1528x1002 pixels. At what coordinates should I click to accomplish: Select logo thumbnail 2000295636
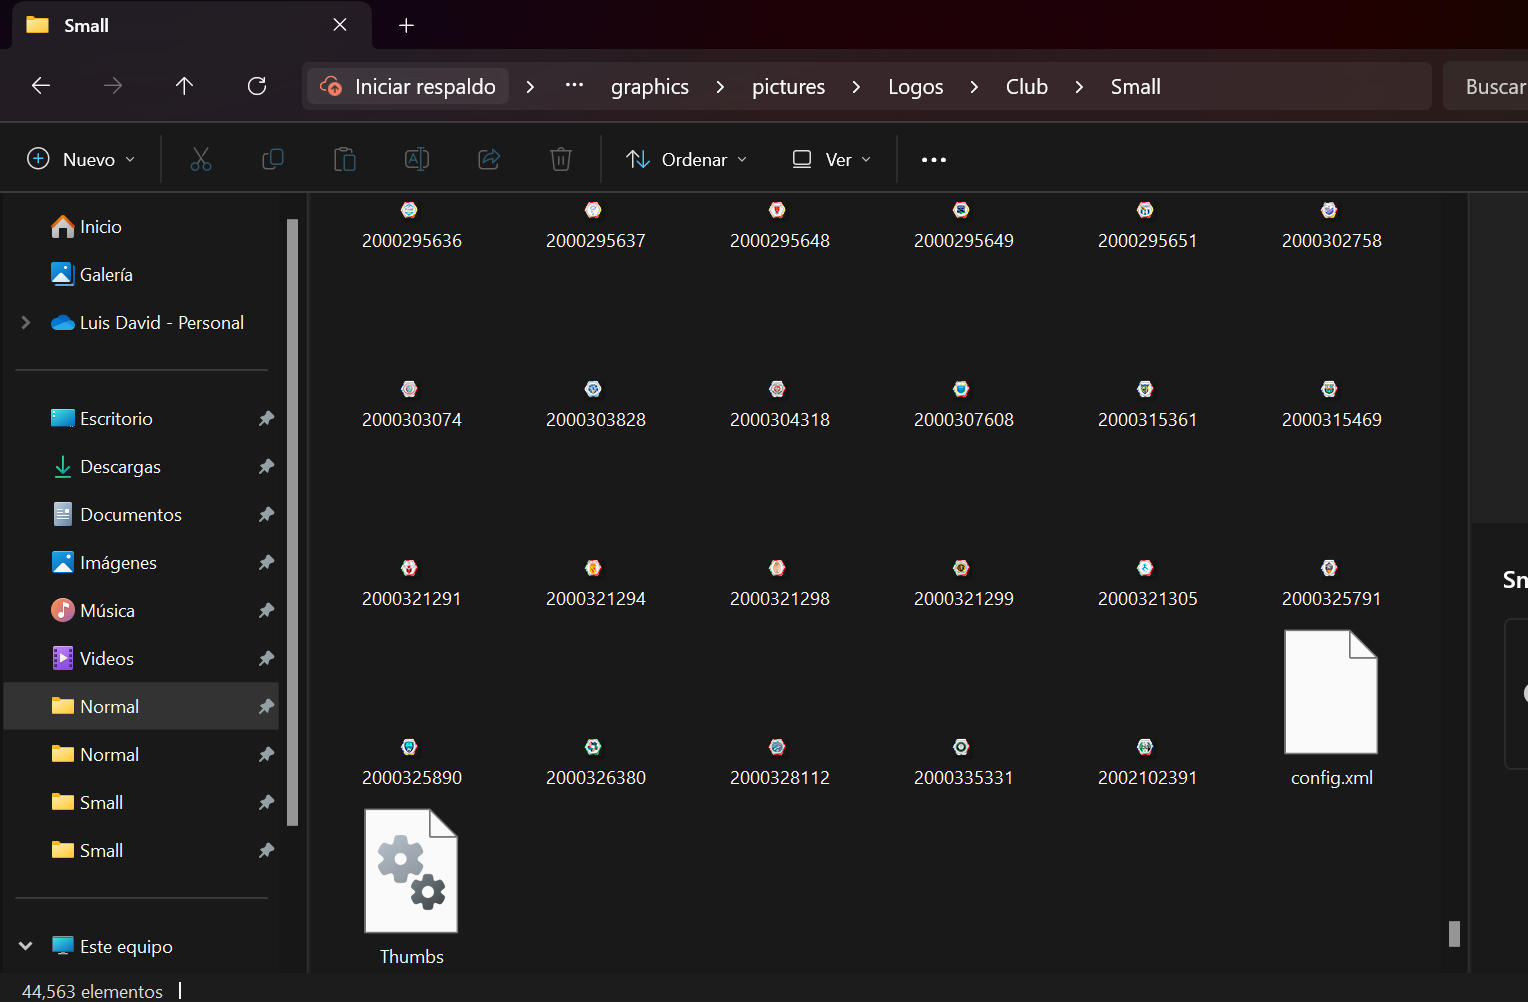click(x=409, y=210)
